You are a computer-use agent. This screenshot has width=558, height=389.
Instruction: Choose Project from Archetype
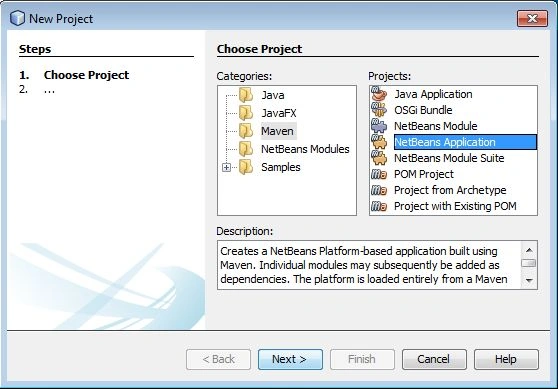(x=450, y=190)
